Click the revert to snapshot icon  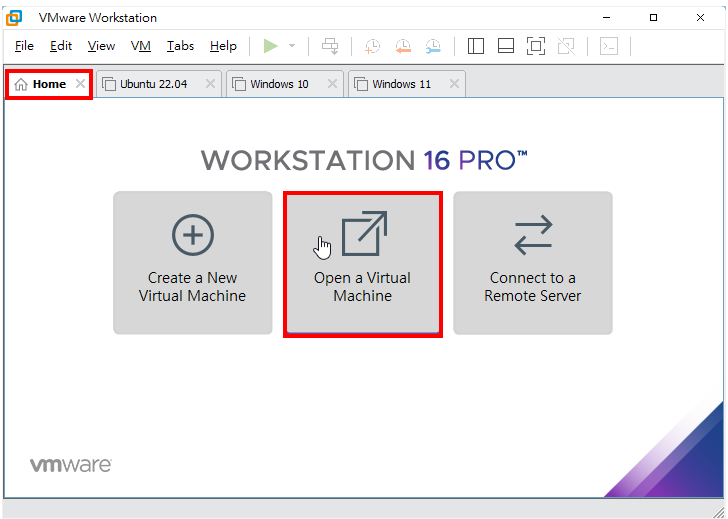403,46
